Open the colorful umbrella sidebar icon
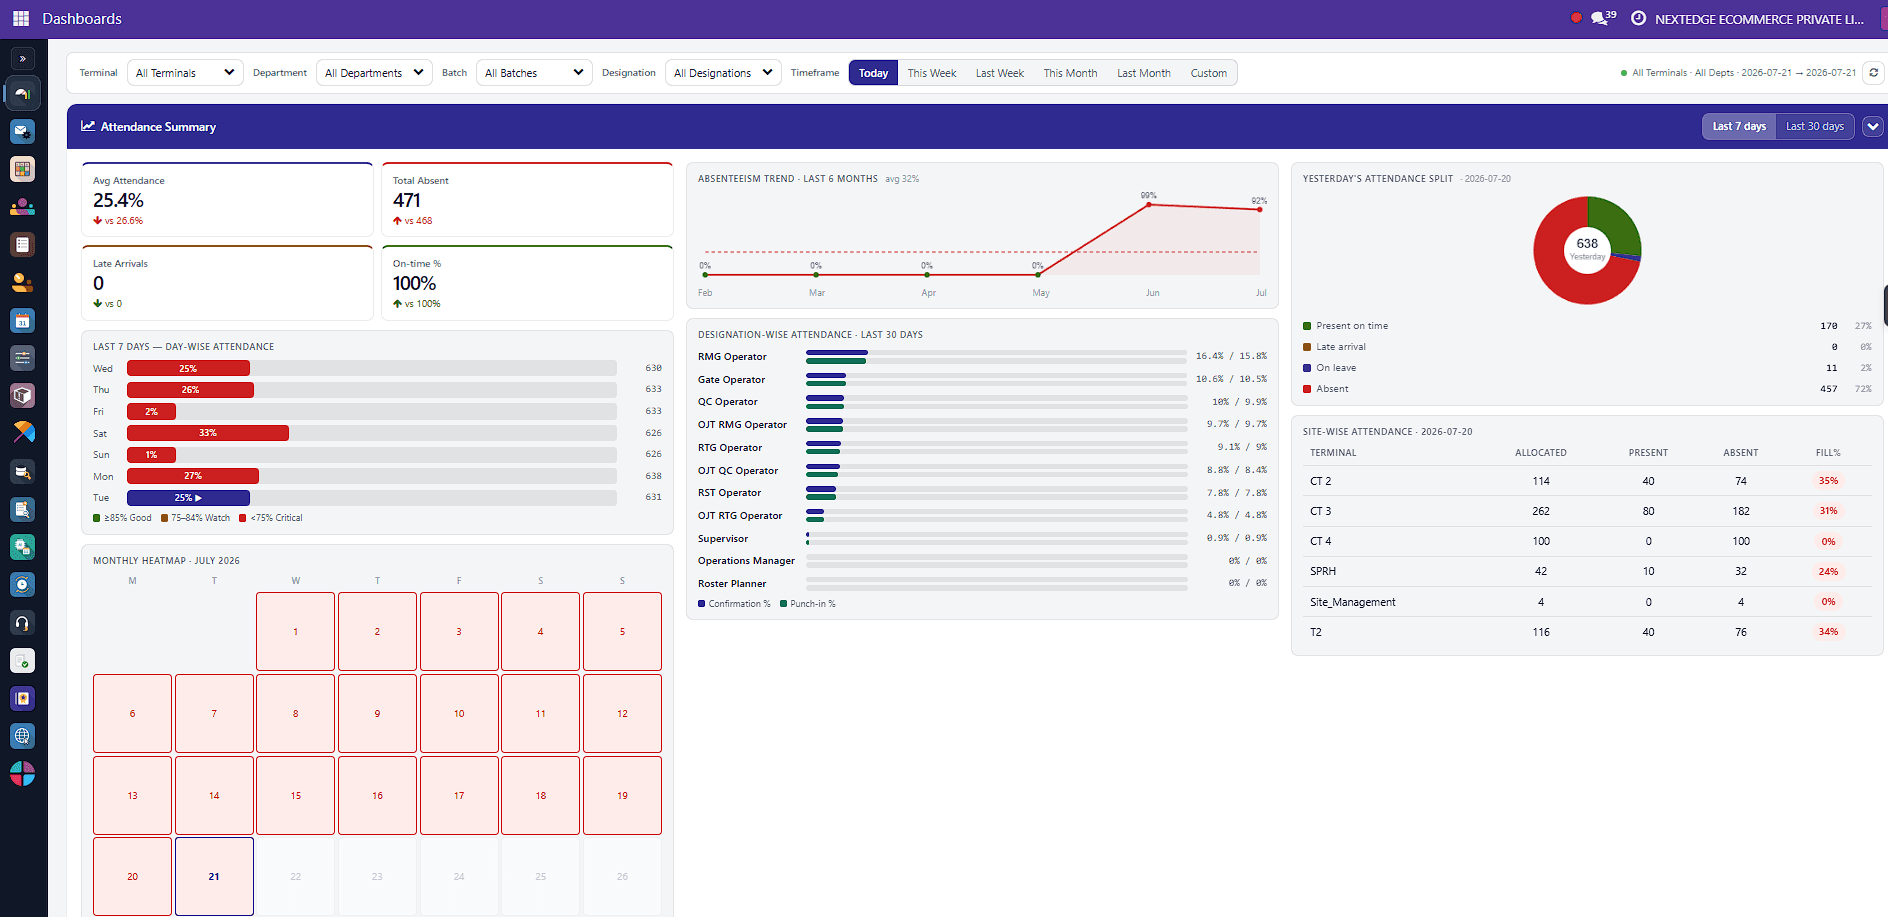Screen dimensions: 1888x917 click(22, 433)
